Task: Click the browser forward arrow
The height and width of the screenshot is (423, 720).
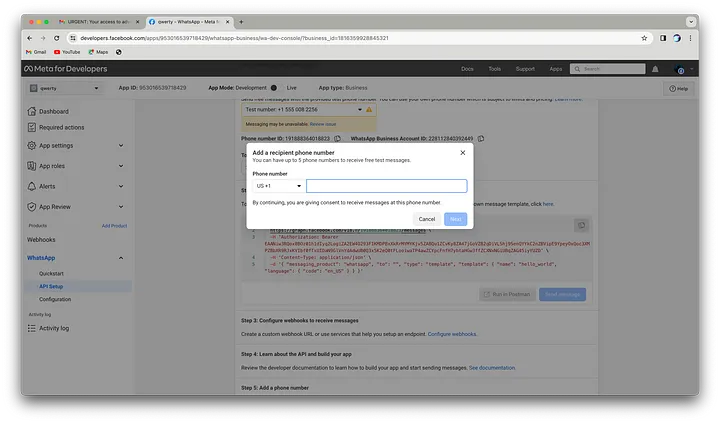Action: (43, 38)
